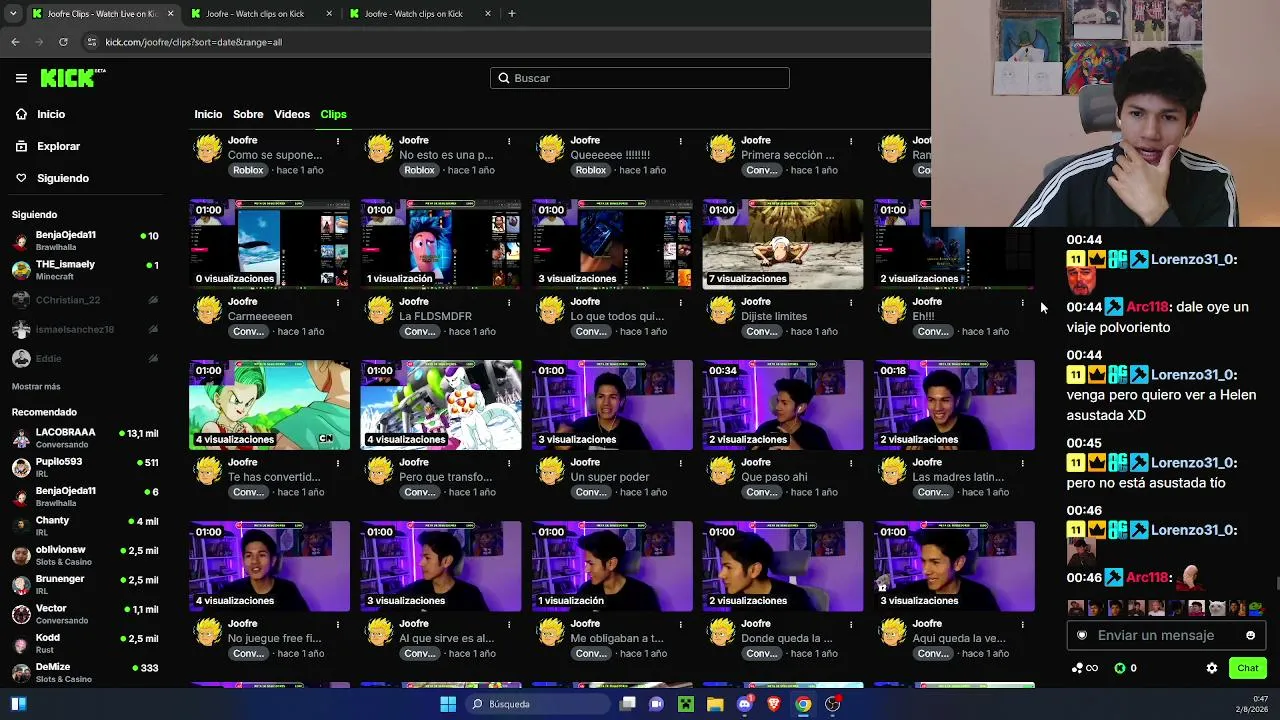This screenshot has width=1280, height=720.
Task: Open chat settings gear icon
Action: pyautogui.click(x=1212, y=668)
